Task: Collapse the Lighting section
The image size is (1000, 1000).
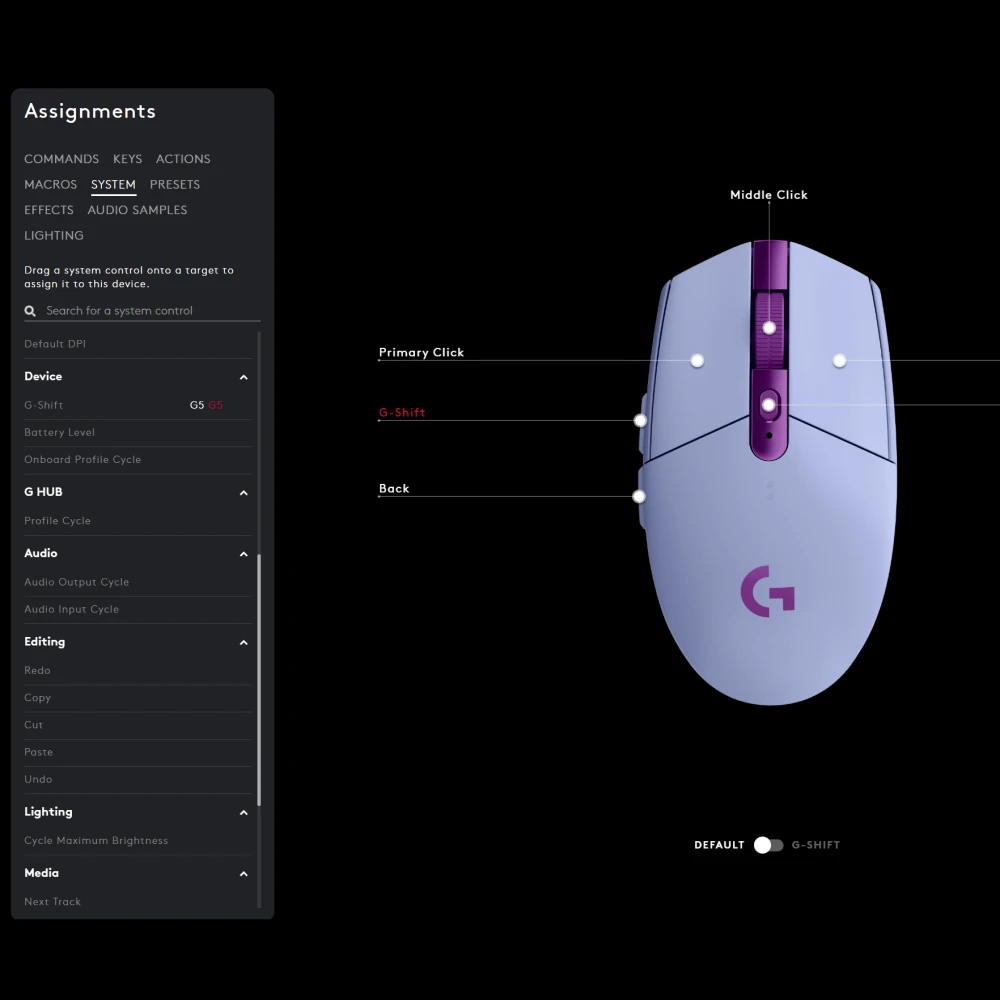Action: (x=244, y=812)
